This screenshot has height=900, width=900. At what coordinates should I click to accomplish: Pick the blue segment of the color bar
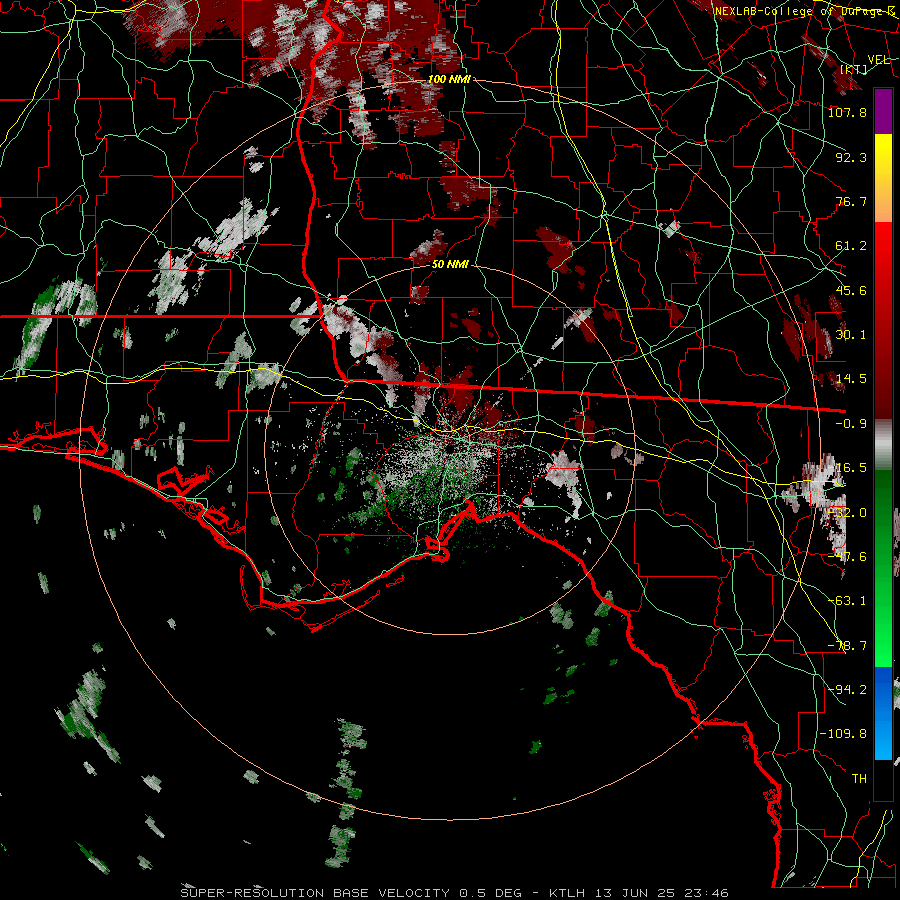pyautogui.click(x=883, y=713)
